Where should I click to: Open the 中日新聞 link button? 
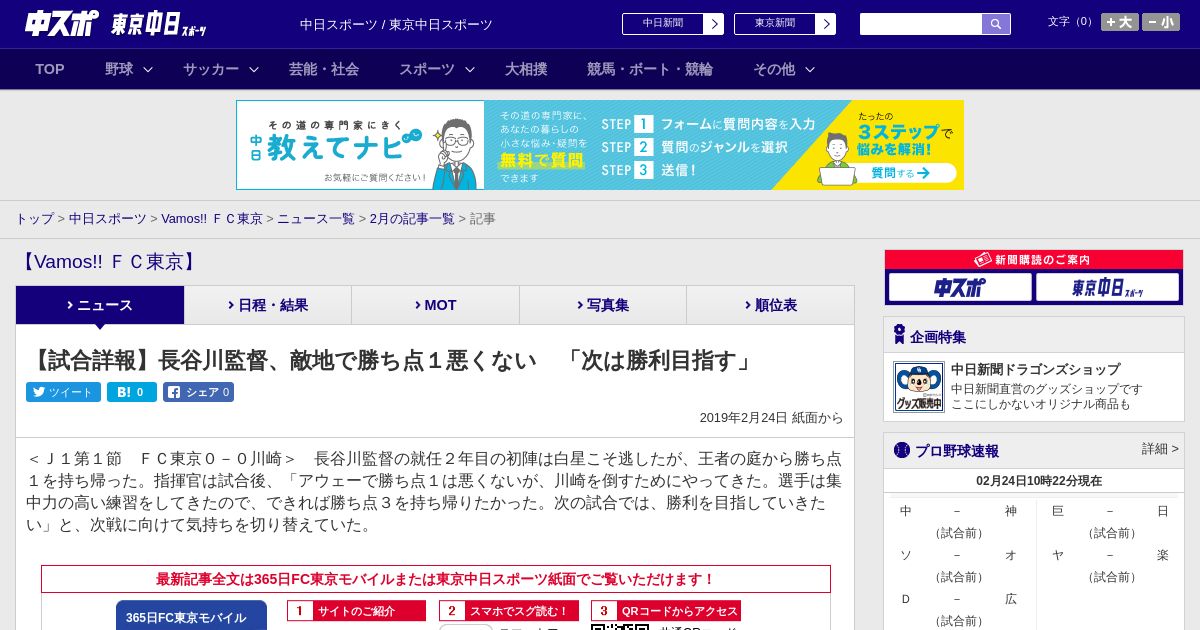[663, 24]
